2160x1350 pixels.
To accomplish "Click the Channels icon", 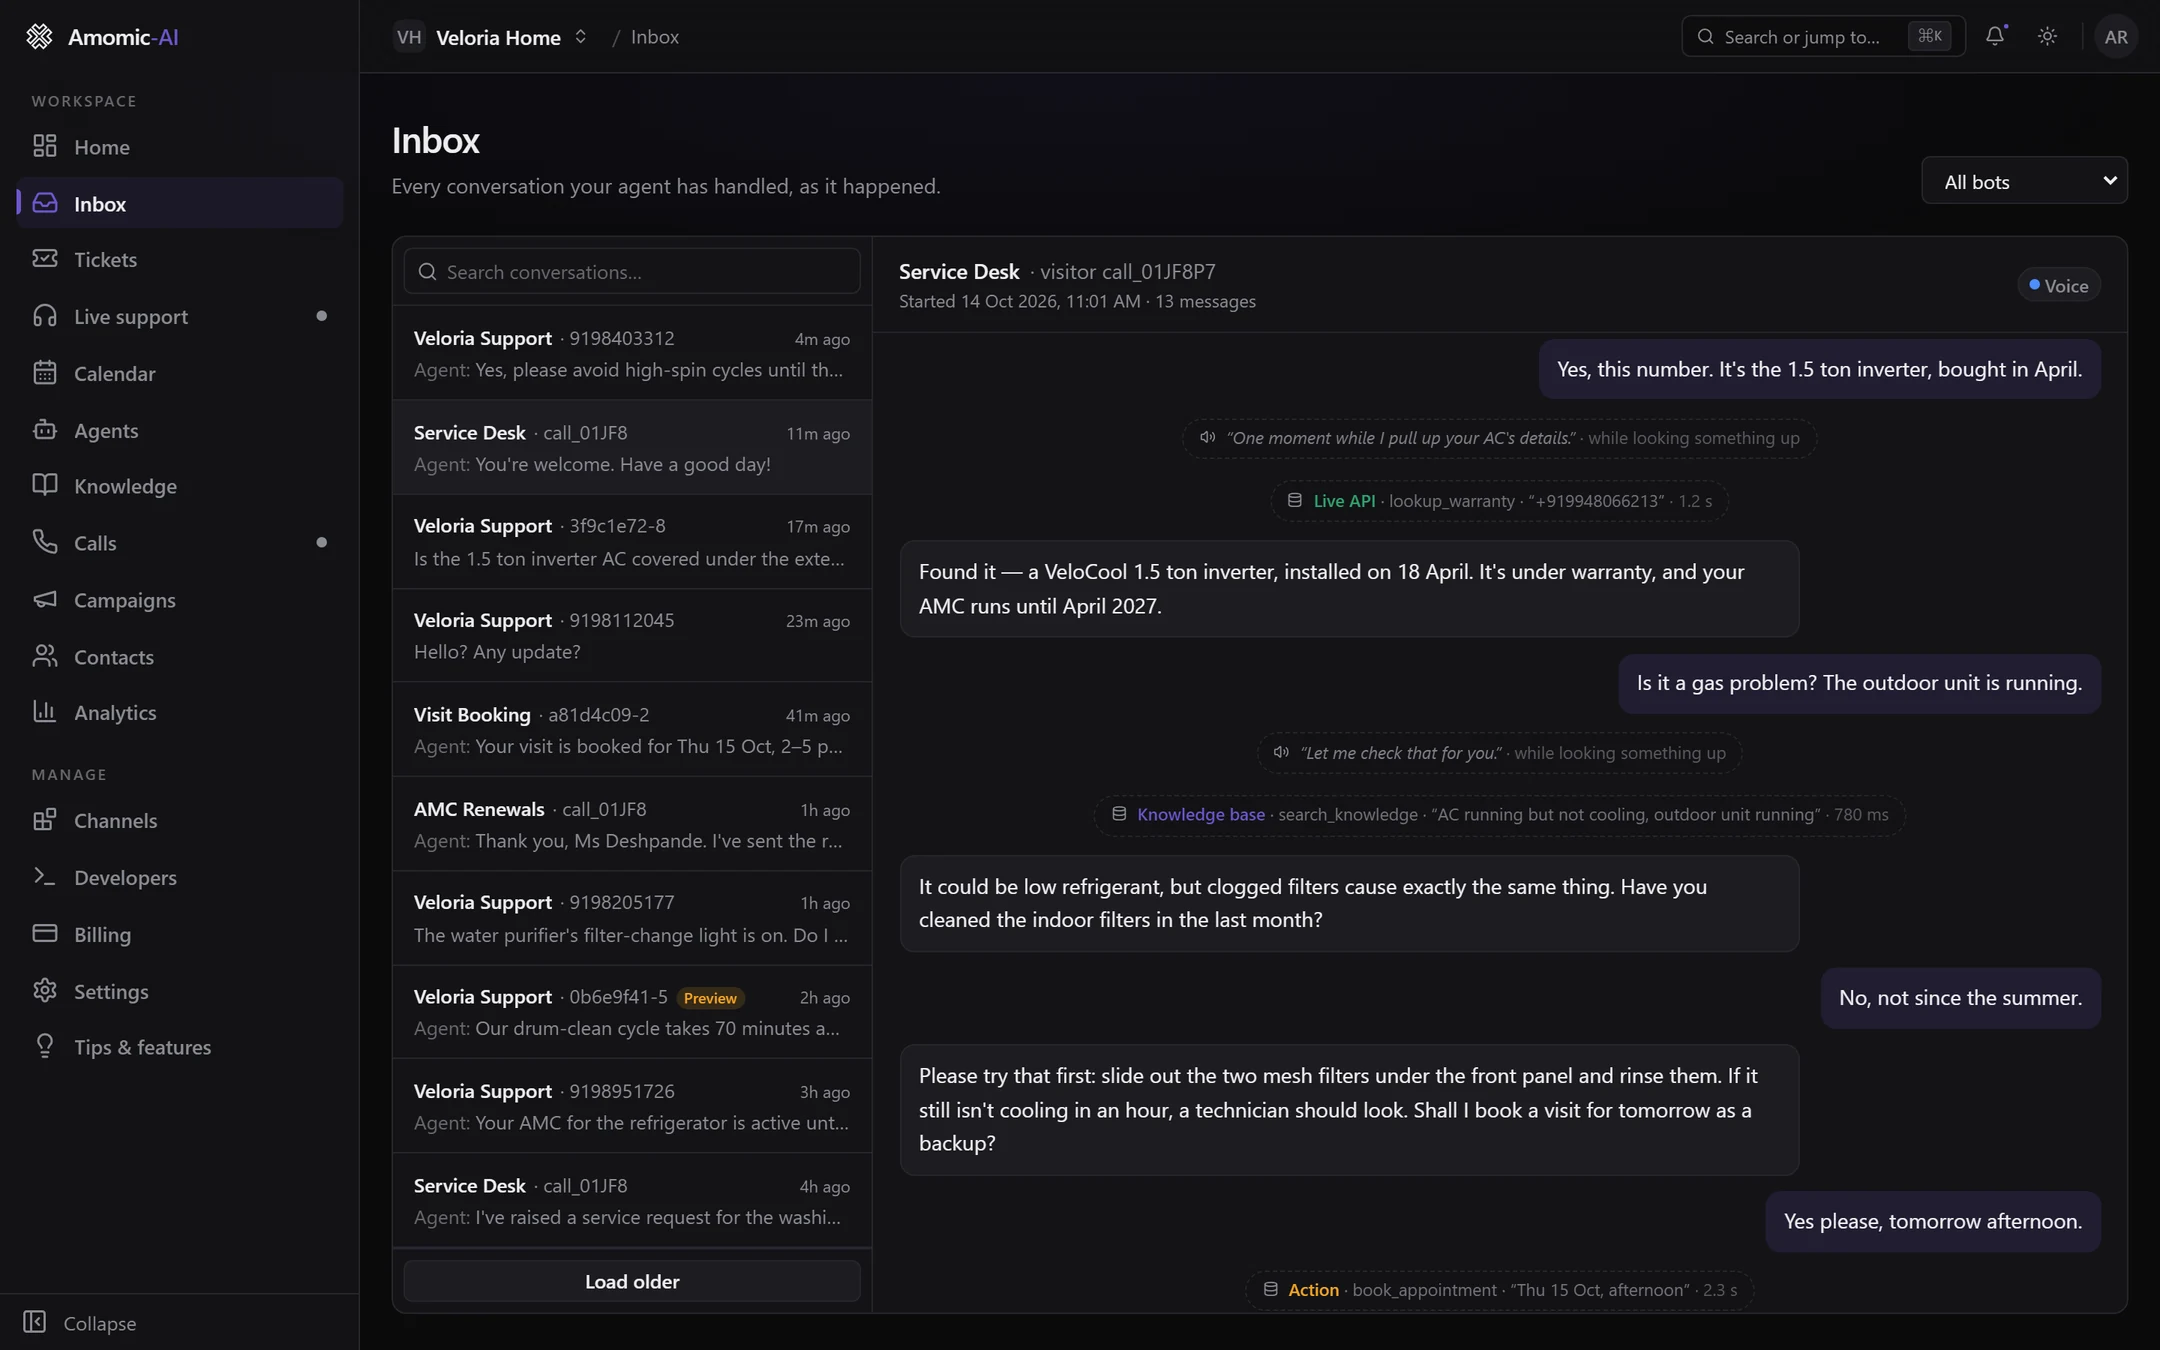I will [x=45, y=820].
